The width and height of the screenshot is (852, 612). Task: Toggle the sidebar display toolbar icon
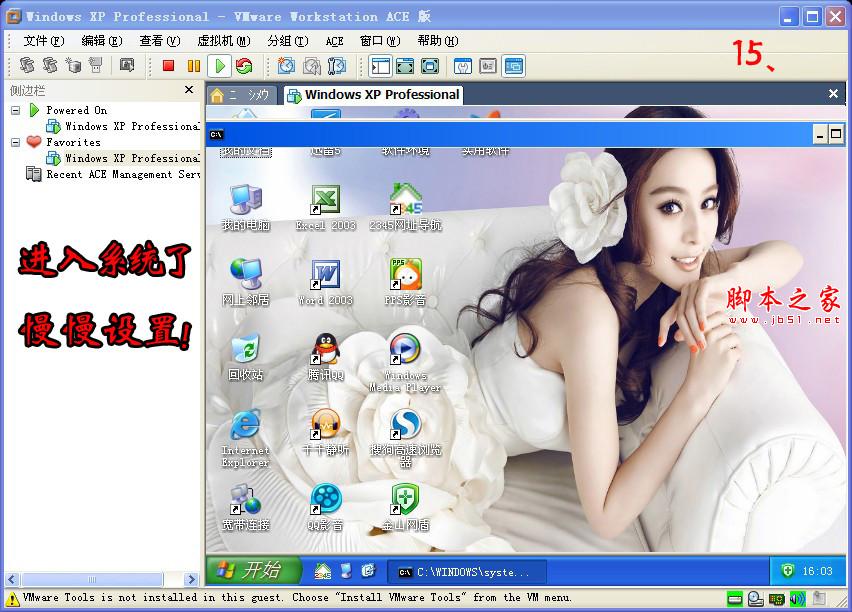[x=380, y=66]
